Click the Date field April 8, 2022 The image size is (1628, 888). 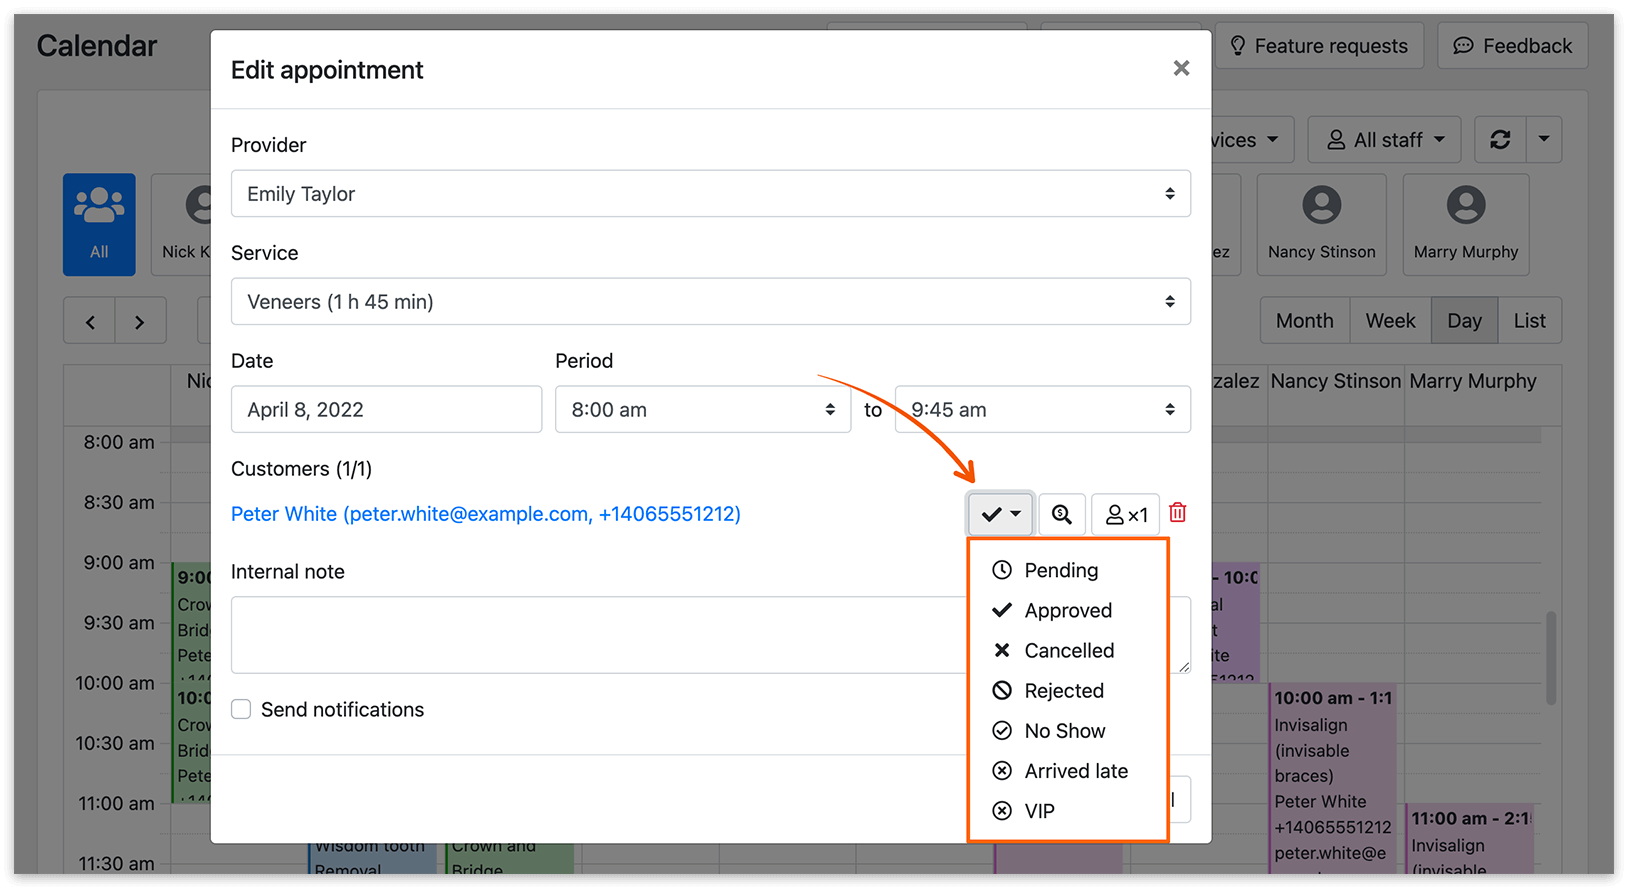click(x=386, y=409)
